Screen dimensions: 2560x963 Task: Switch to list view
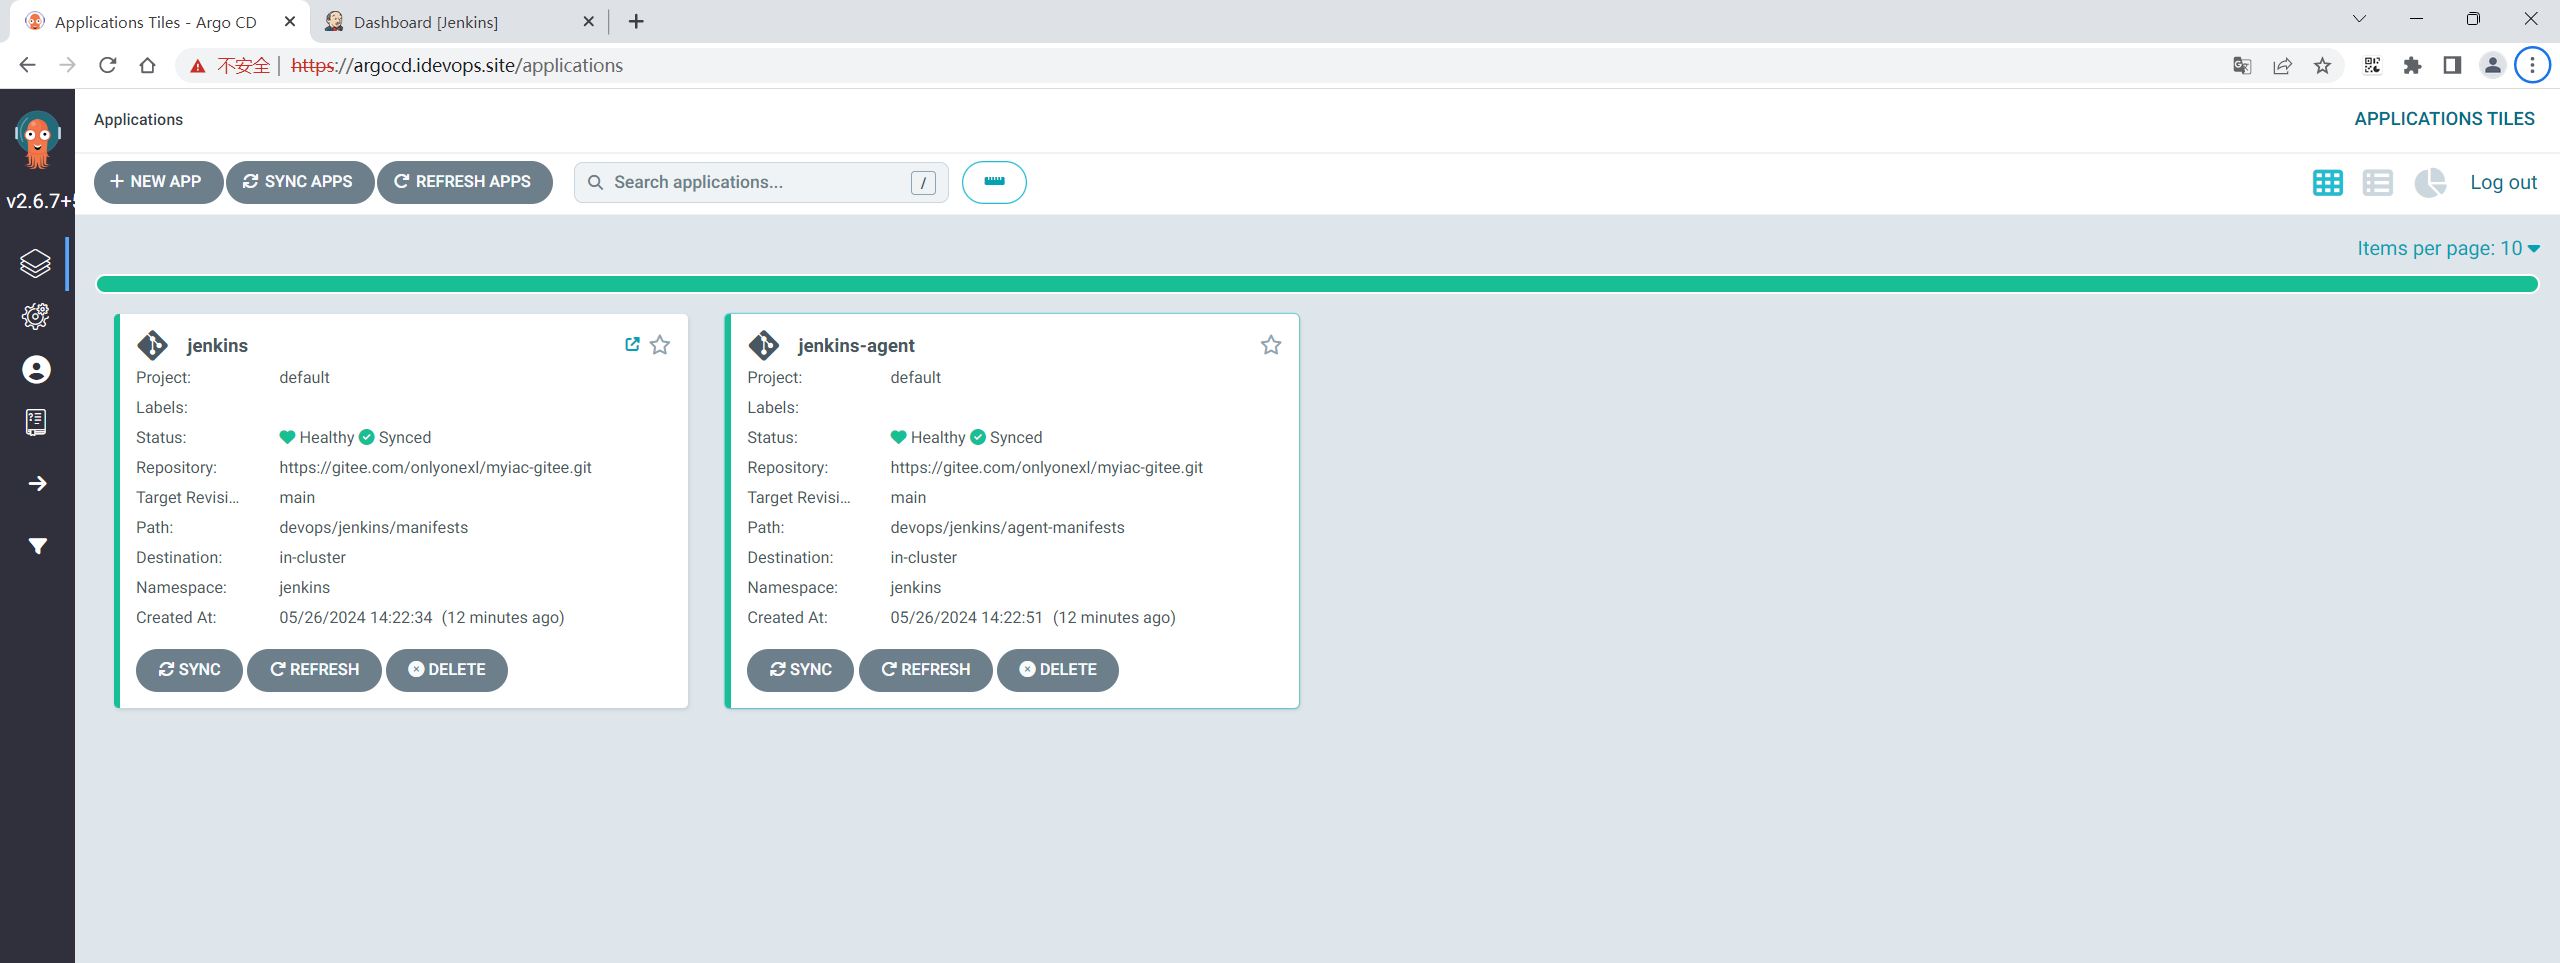2377,183
